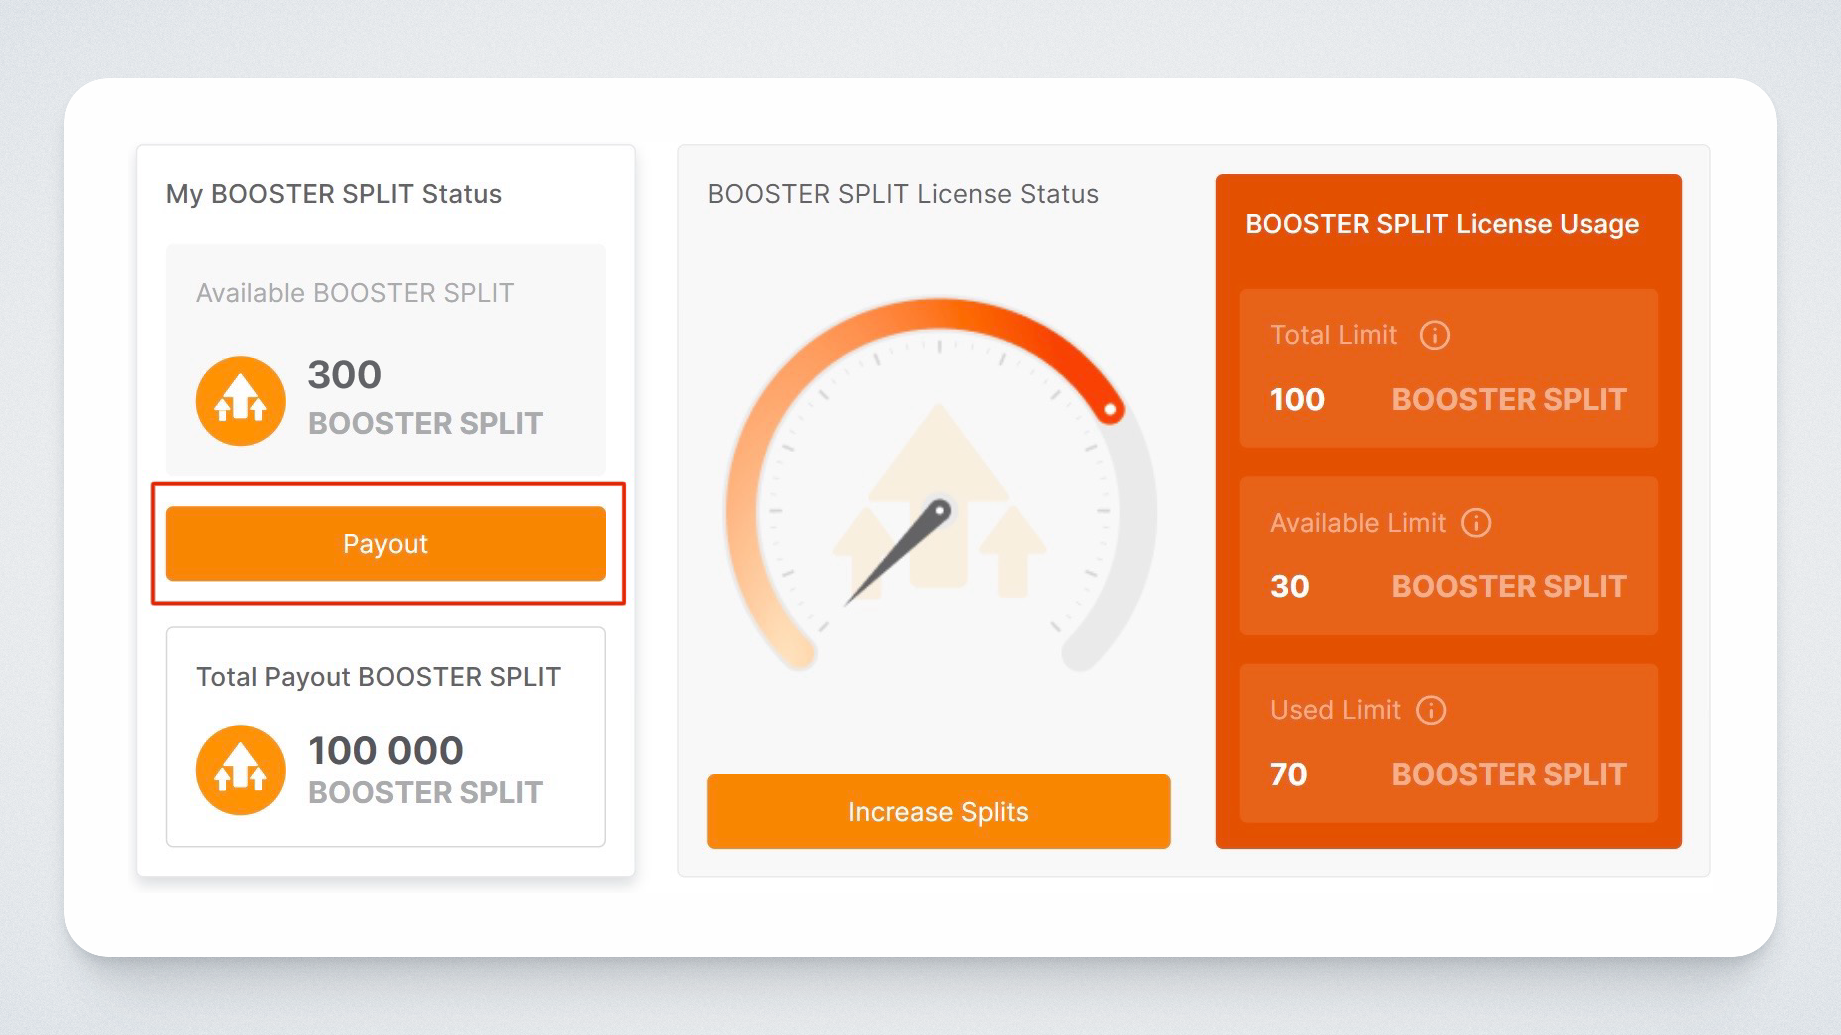Click the Available BOOSTER SPLIT label
This screenshot has height=1035, width=1841.
[x=354, y=293]
